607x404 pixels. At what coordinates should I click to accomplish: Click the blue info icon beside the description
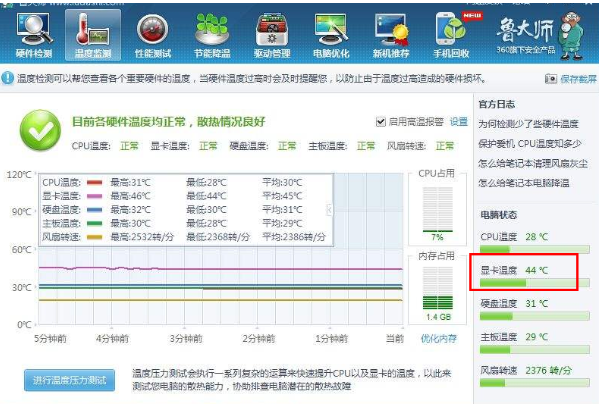click(7, 78)
